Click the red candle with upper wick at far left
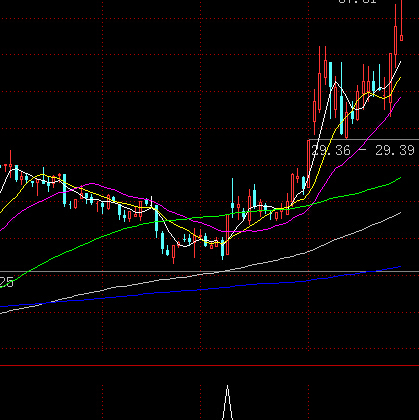 [x=11, y=162]
